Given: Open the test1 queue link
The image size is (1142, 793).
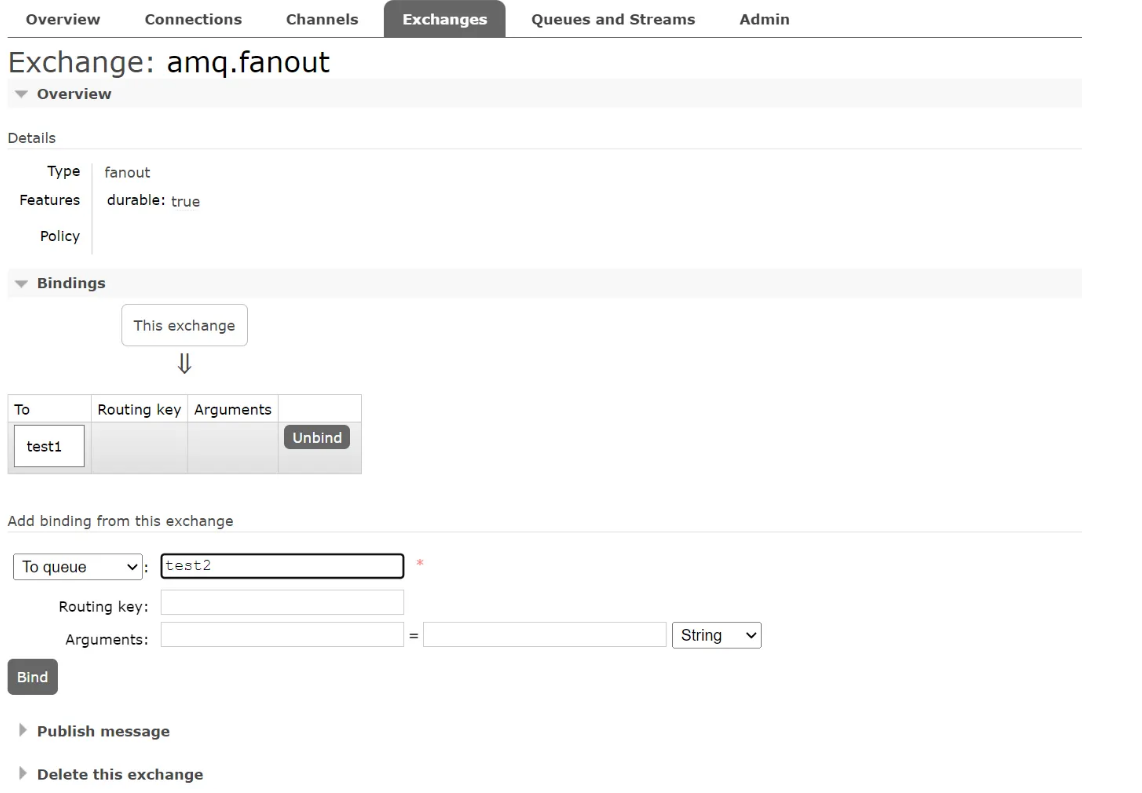Looking at the screenshot, I should (44, 447).
